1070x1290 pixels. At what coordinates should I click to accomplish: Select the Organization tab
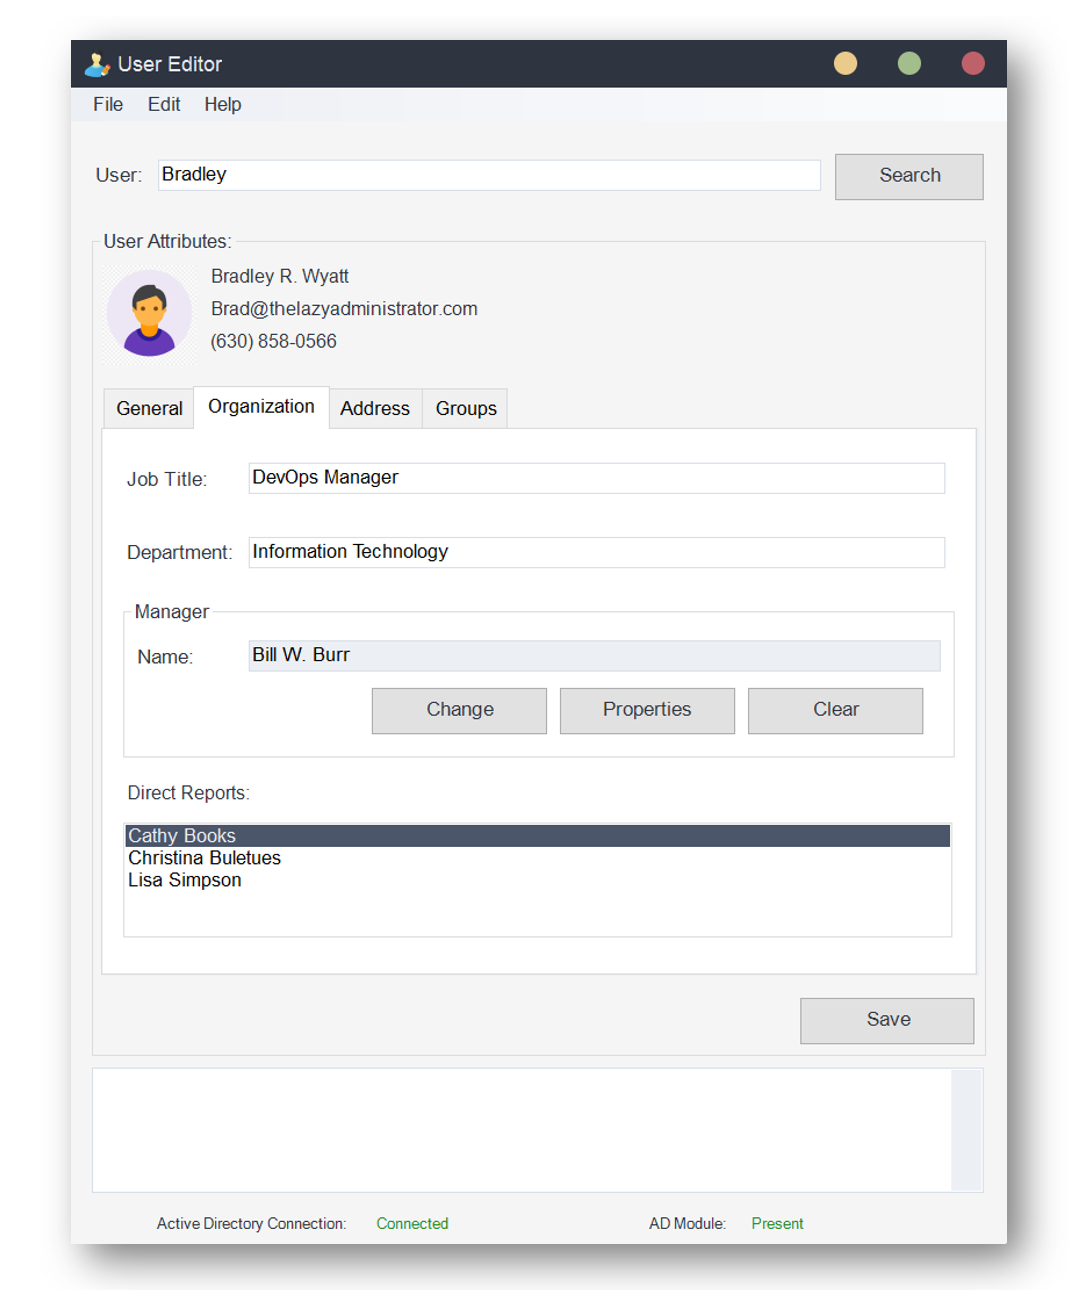[x=261, y=406]
